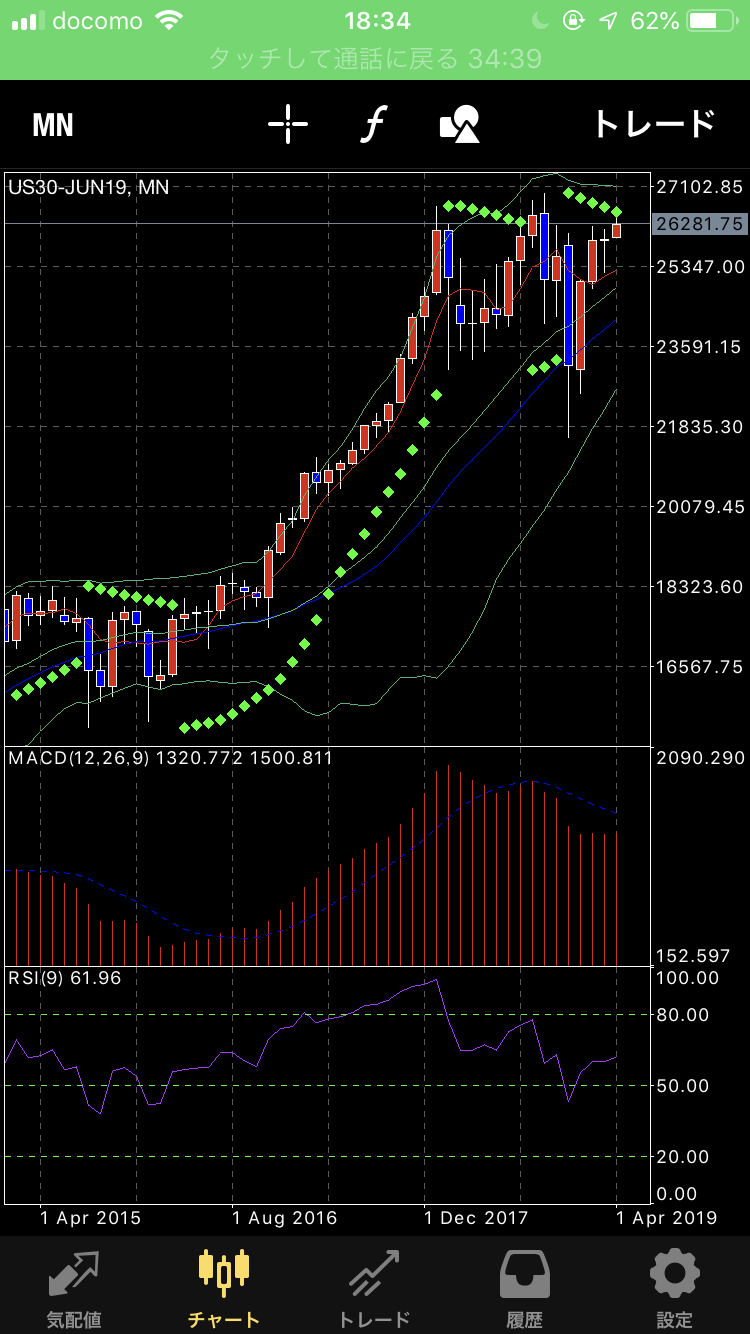This screenshot has width=750, height=1334.
Task: Tap the current price label 26281.75
Action: coord(700,224)
